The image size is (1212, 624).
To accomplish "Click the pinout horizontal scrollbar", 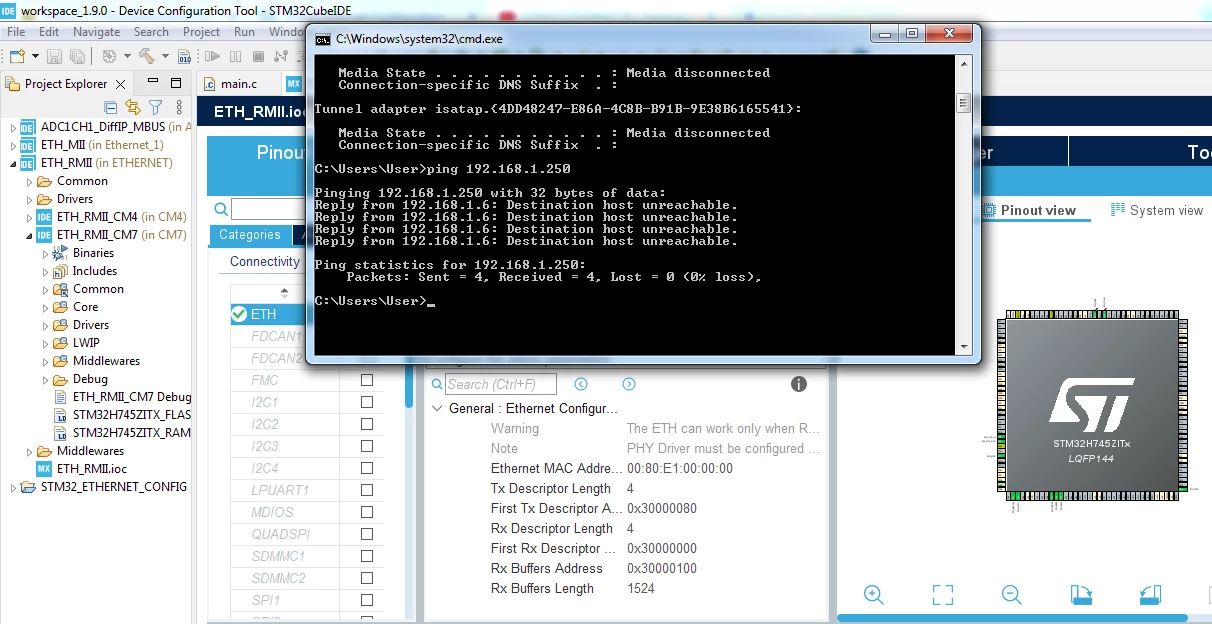I will tap(1012, 618).
